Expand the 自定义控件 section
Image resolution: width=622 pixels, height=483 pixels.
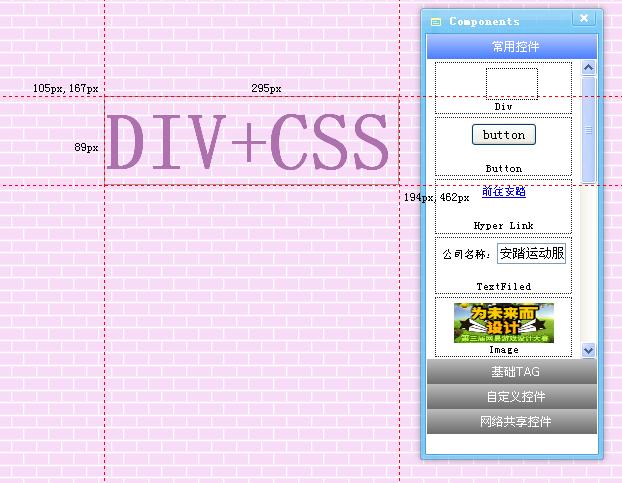512,396
